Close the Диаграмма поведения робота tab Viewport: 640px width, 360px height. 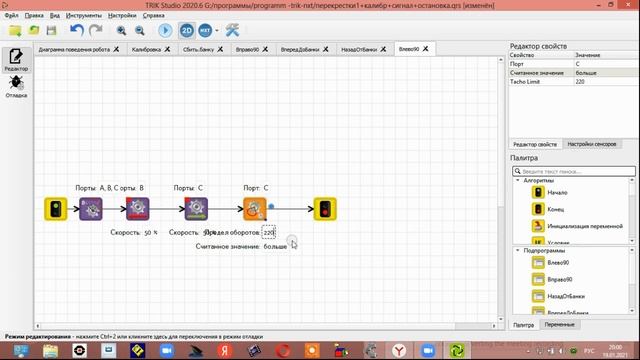coord(116,49)
